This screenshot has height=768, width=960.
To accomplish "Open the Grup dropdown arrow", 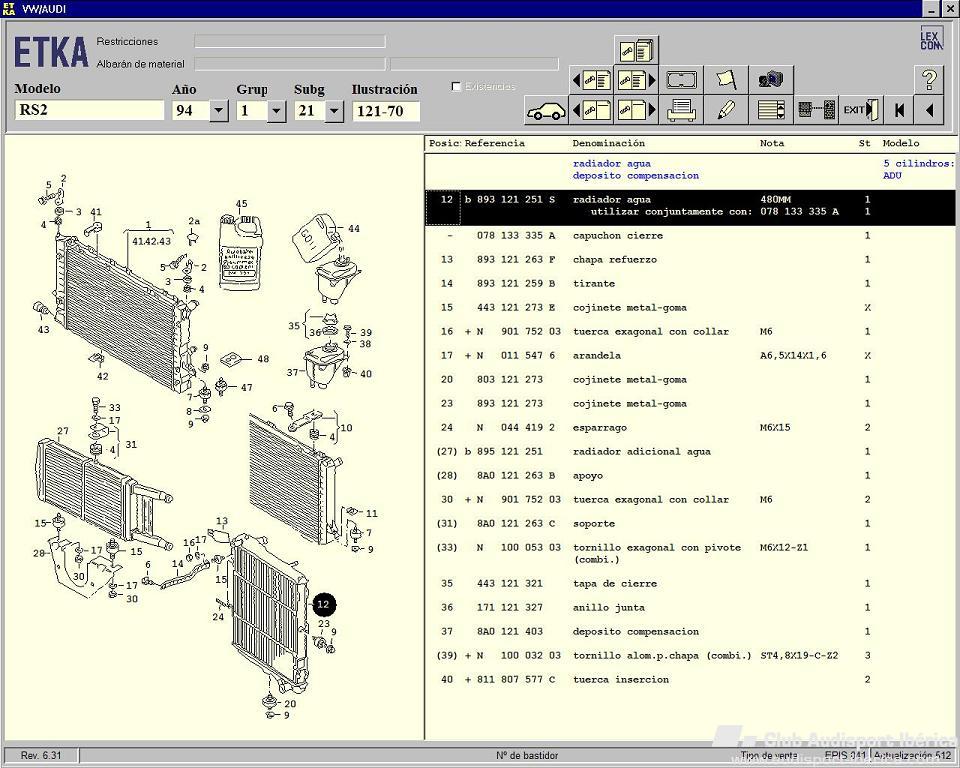I will pyautogui.click(x=277, y=111).
